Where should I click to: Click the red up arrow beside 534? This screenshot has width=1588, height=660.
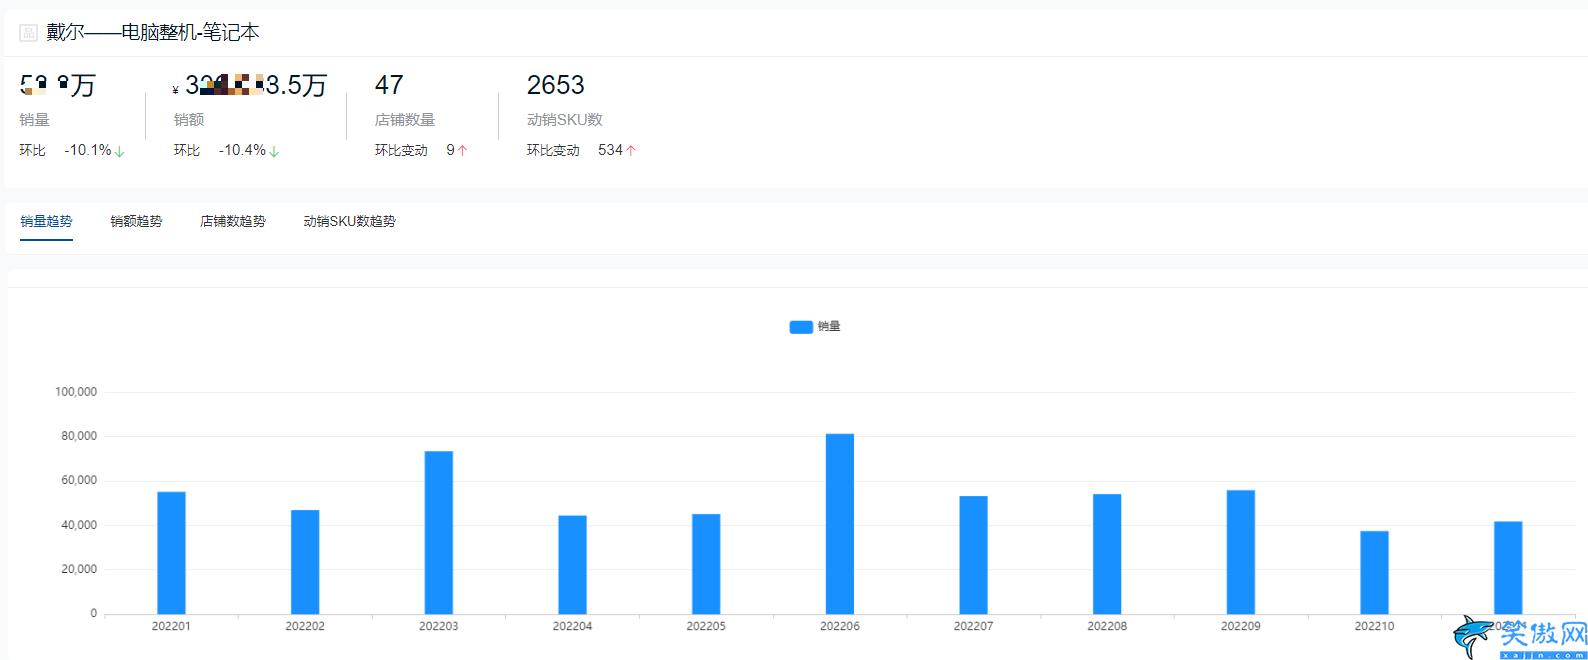(x=631, y=151)
